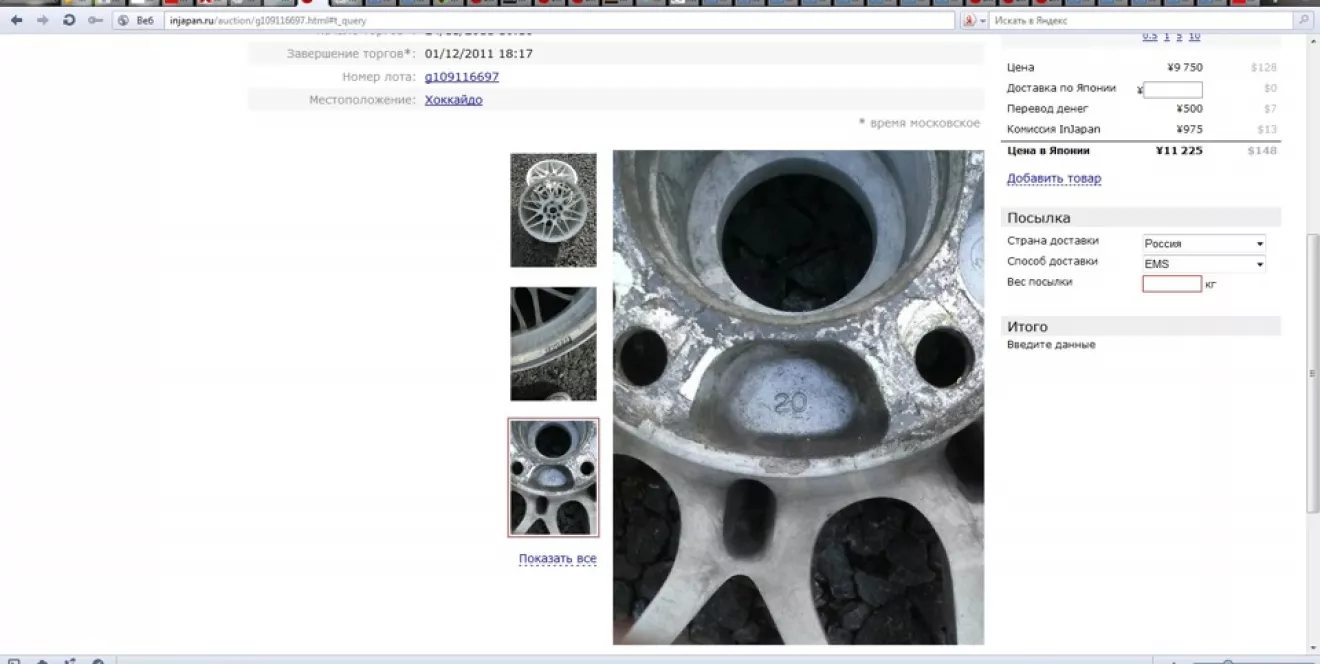The height and width of the screenshot is (664, 1320).
Task: Open lot number g109116697 link
Action: [461, 77]
